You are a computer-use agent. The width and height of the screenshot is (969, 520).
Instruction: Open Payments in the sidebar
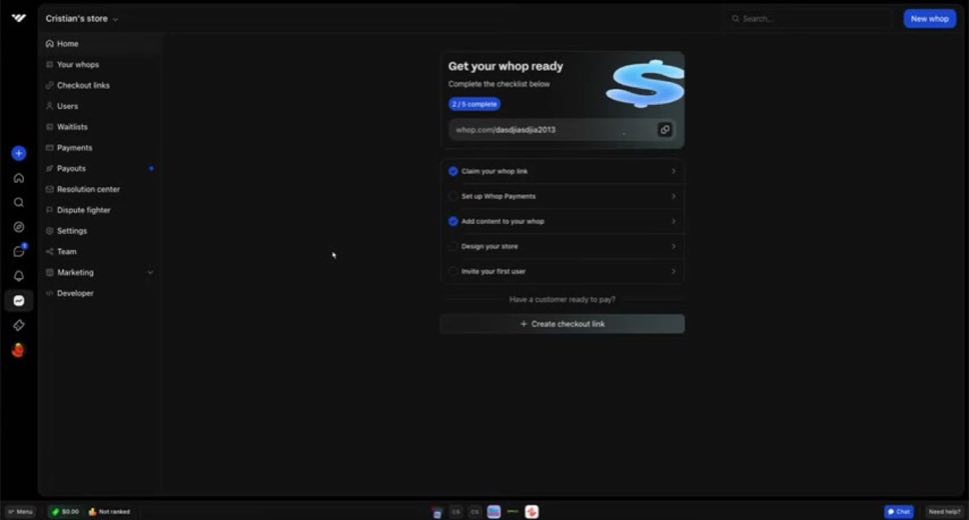tap(100, 148)
